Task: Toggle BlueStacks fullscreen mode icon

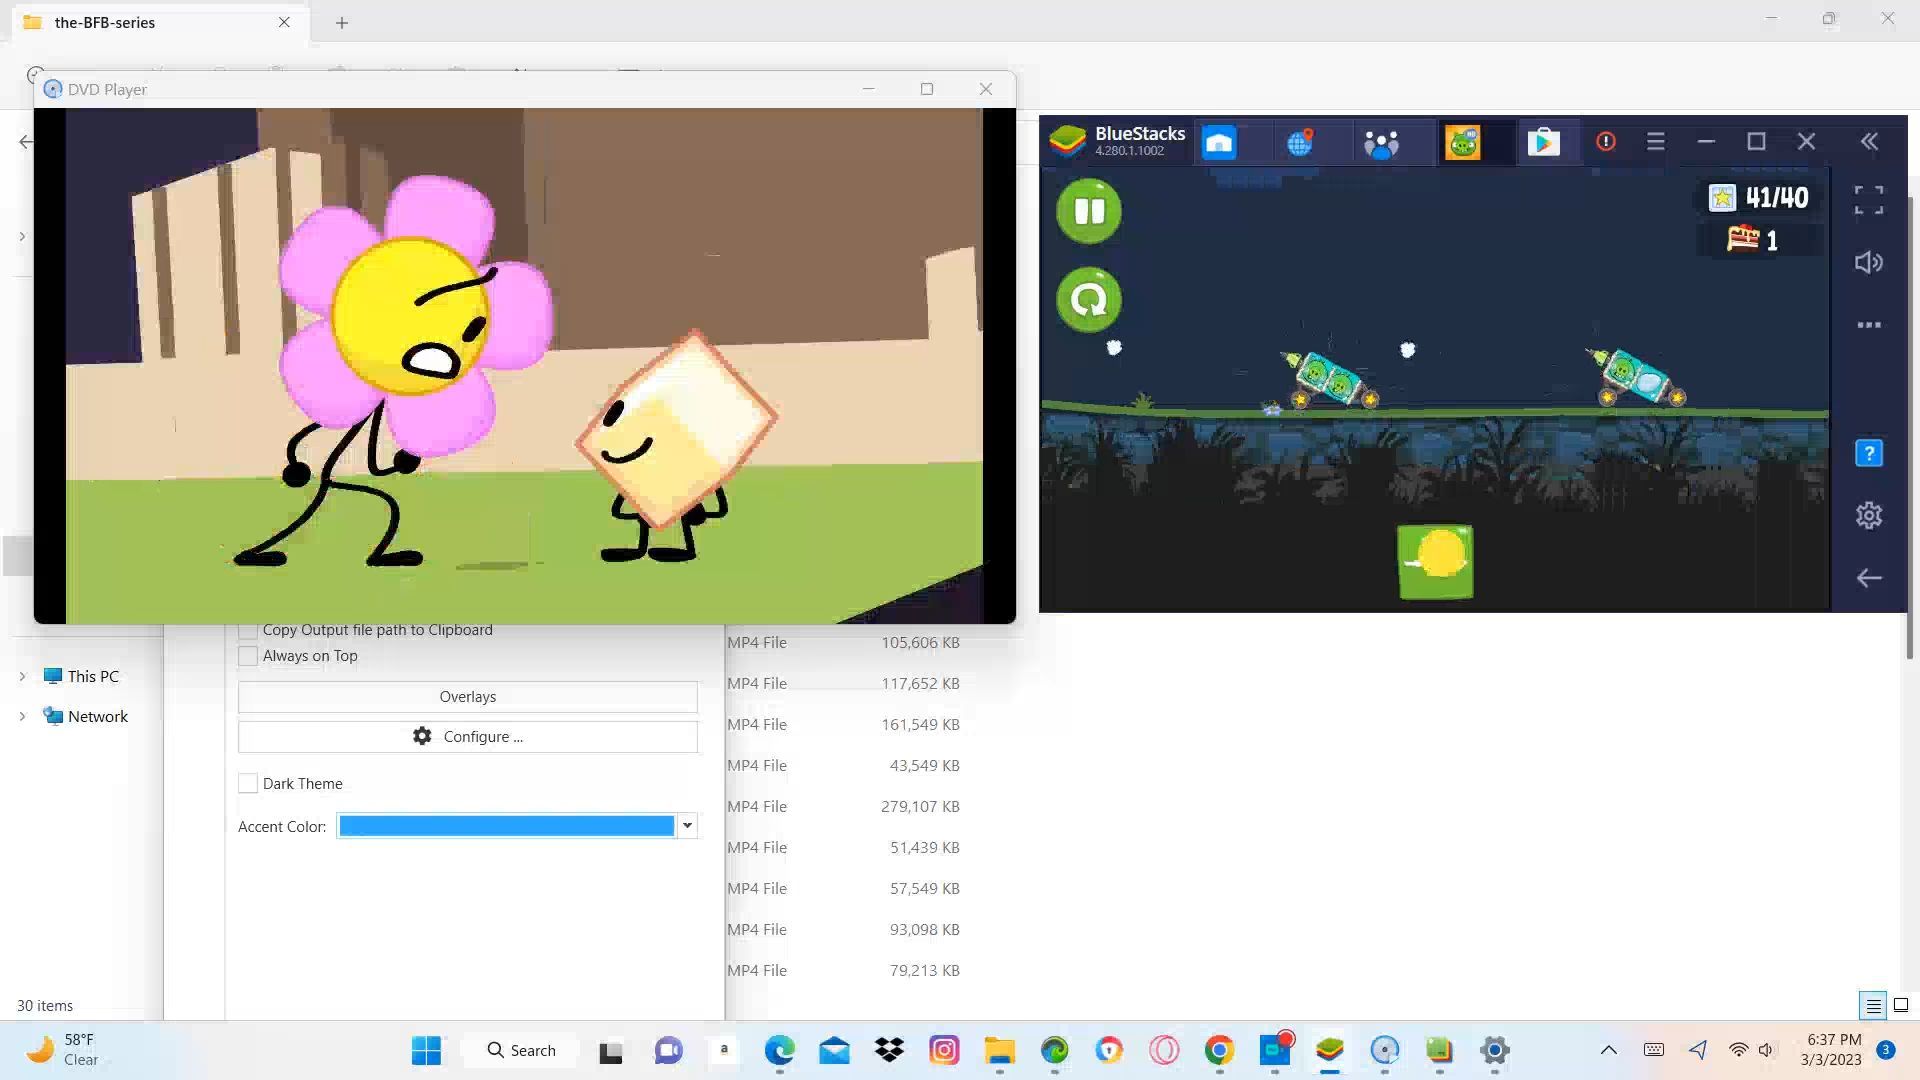Action: pyautogui.click(x=1868, y=200)
